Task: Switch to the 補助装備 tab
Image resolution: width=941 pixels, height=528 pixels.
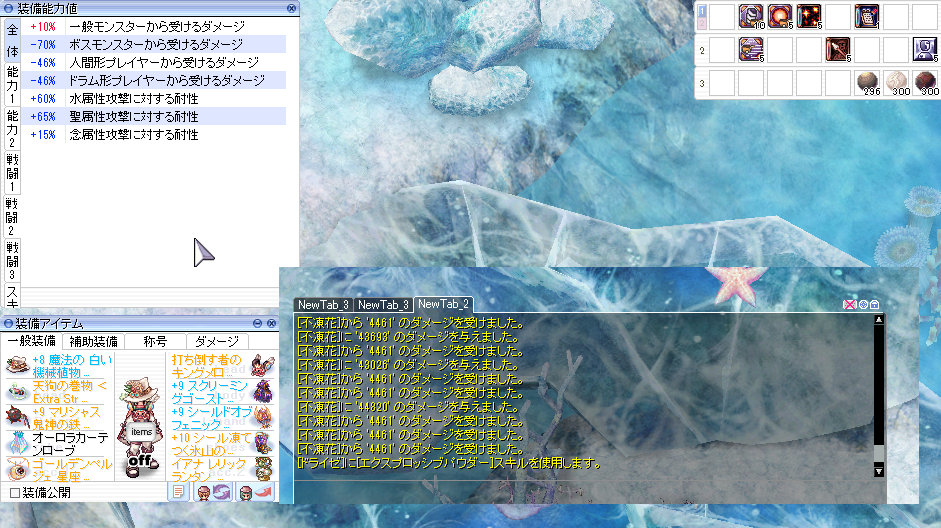Action: [x=93, y=342]
